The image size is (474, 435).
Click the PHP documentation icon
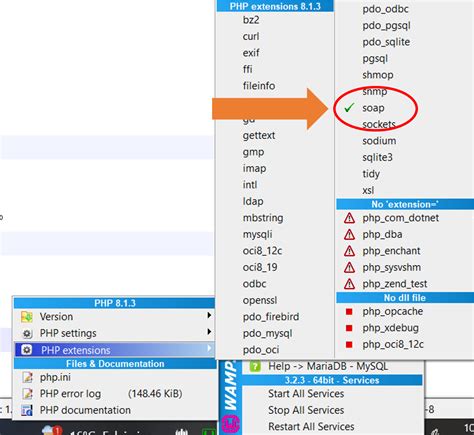click(x=27, y=410)
